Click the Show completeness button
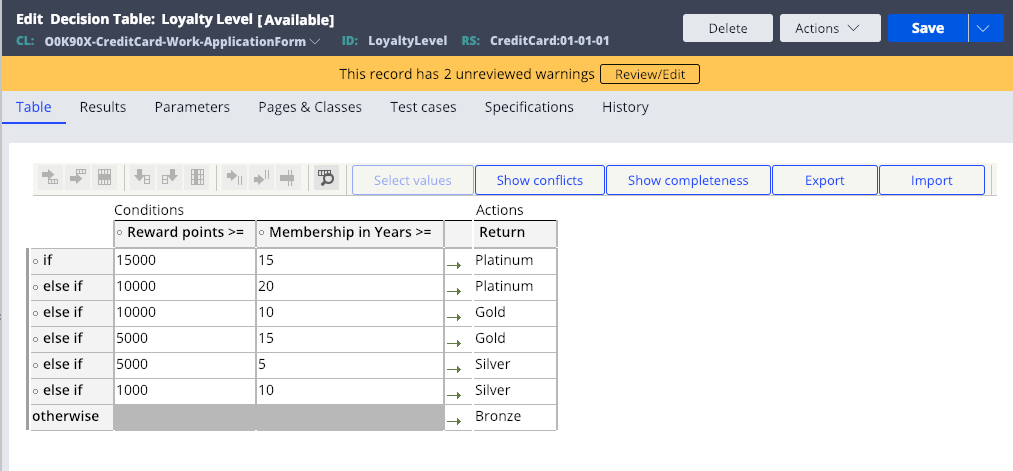Image resolution: width=1013 pixels, height=471 pixels. click(688, 180)
